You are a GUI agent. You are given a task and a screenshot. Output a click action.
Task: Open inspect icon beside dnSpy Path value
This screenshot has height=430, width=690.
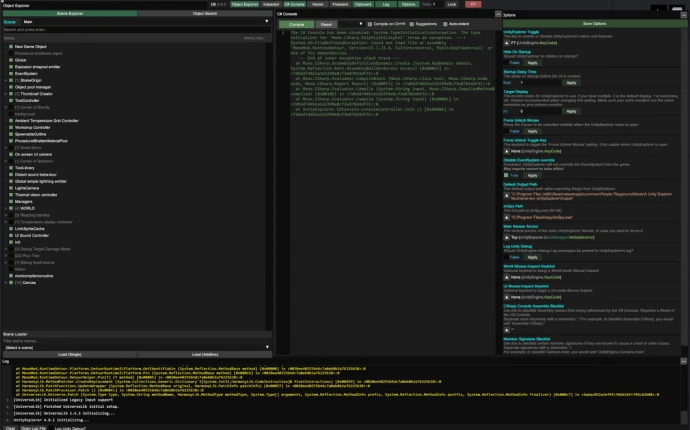[x=506, y=217]
